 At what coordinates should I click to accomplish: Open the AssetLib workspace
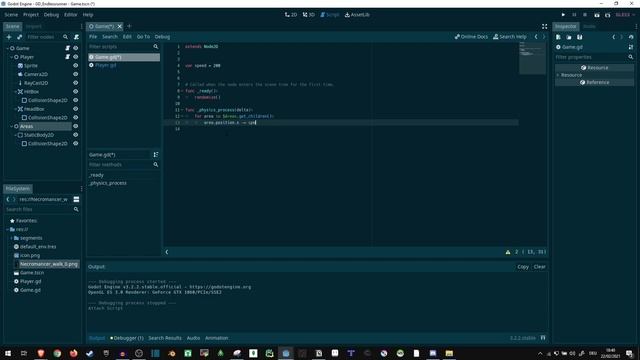point(357,15)
